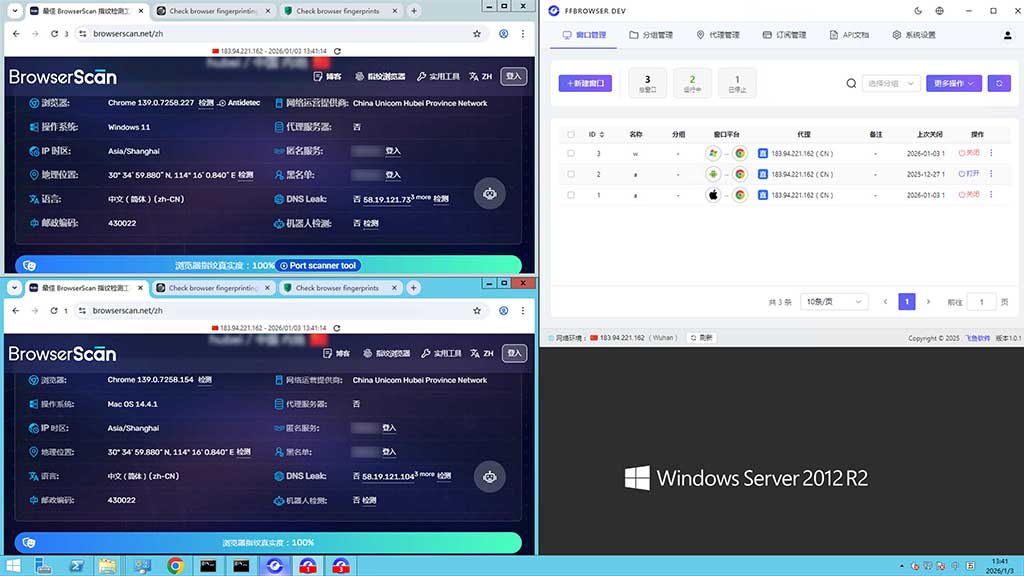The width and height of the screenshot is (1024, 576).
Task: Click the go-to page number input field
Action: click(982, 302)
